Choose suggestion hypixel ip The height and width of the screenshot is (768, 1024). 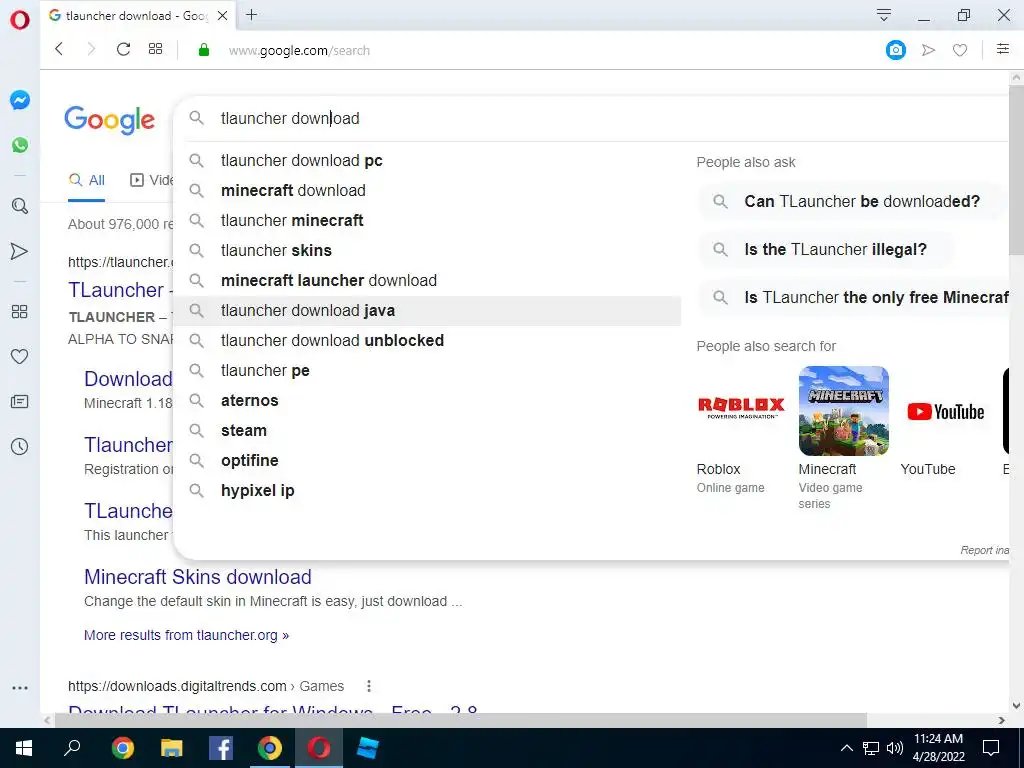[427, 491]
